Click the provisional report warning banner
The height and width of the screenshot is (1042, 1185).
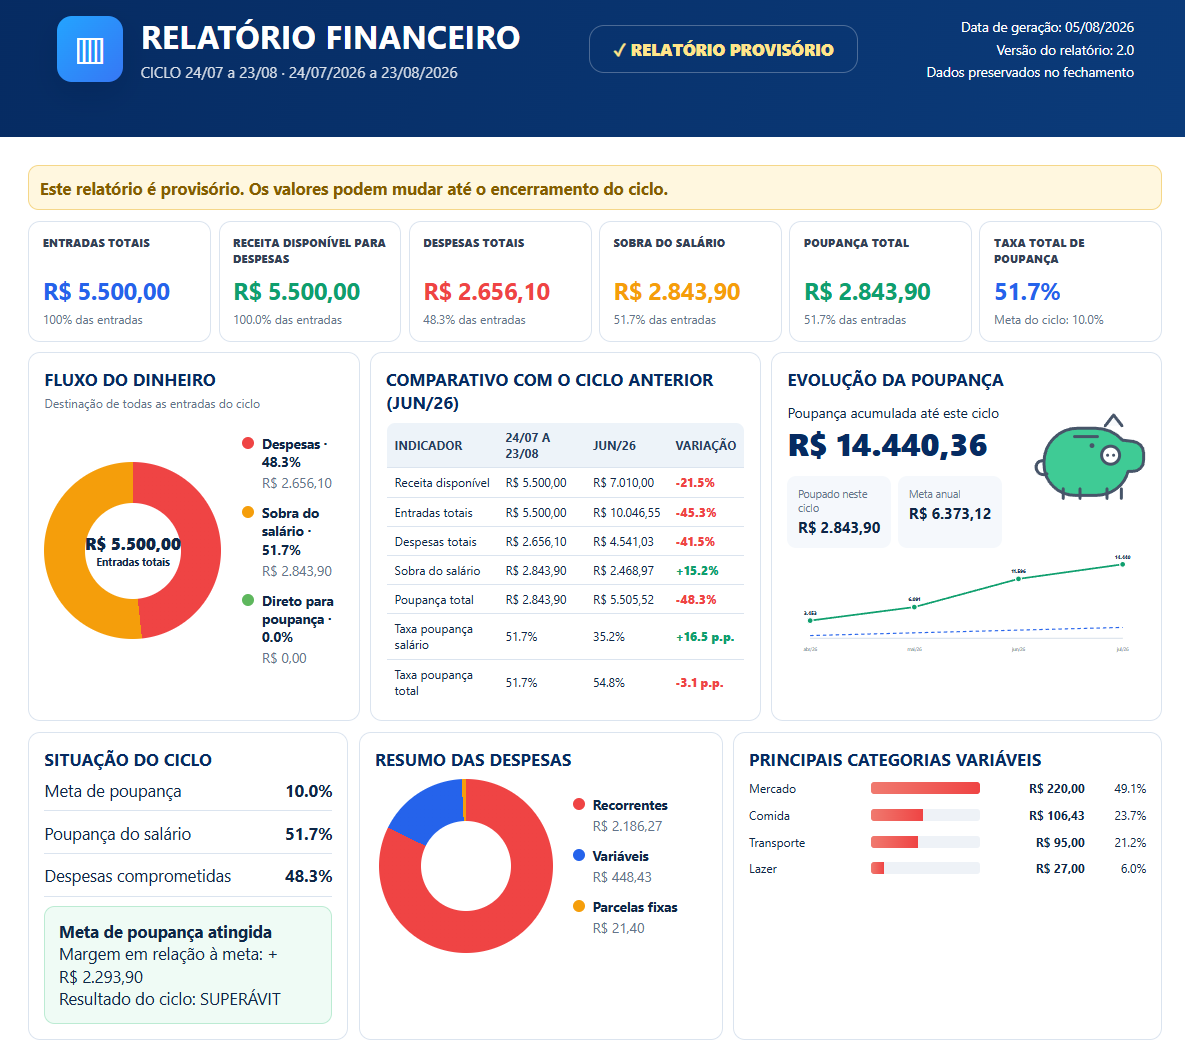[x=595, y=188]
